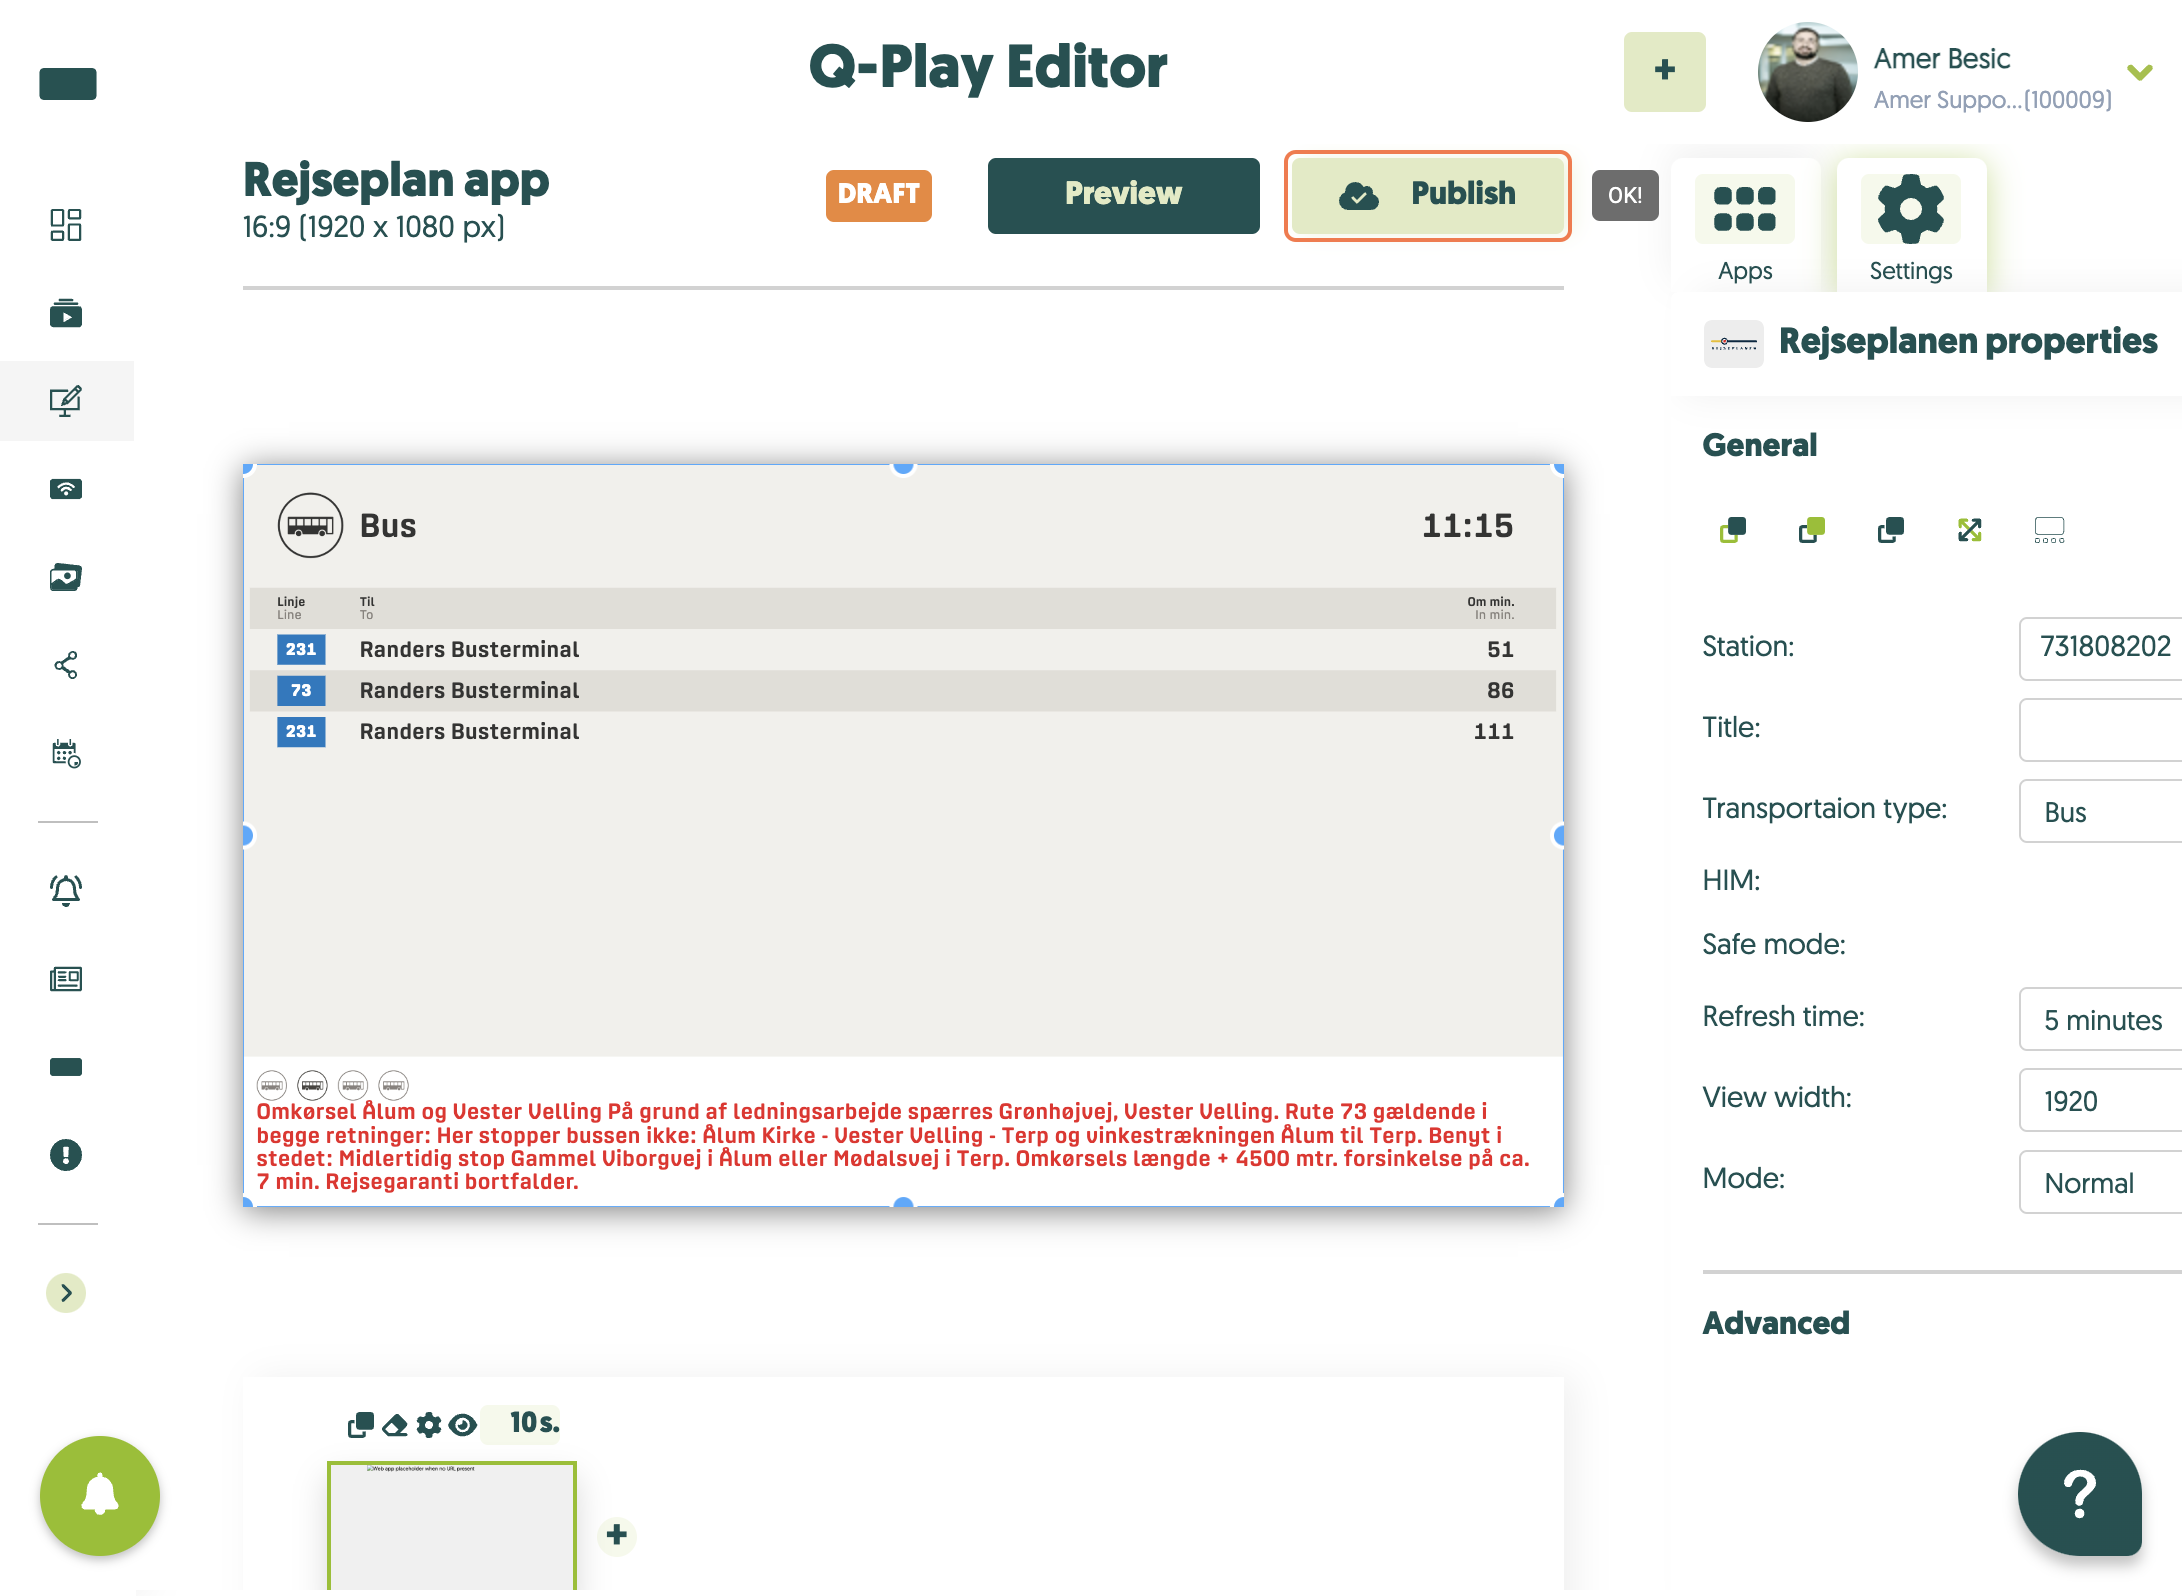Click the duplicate element icon in General
The image size is (2182, 1596).
1891,530
